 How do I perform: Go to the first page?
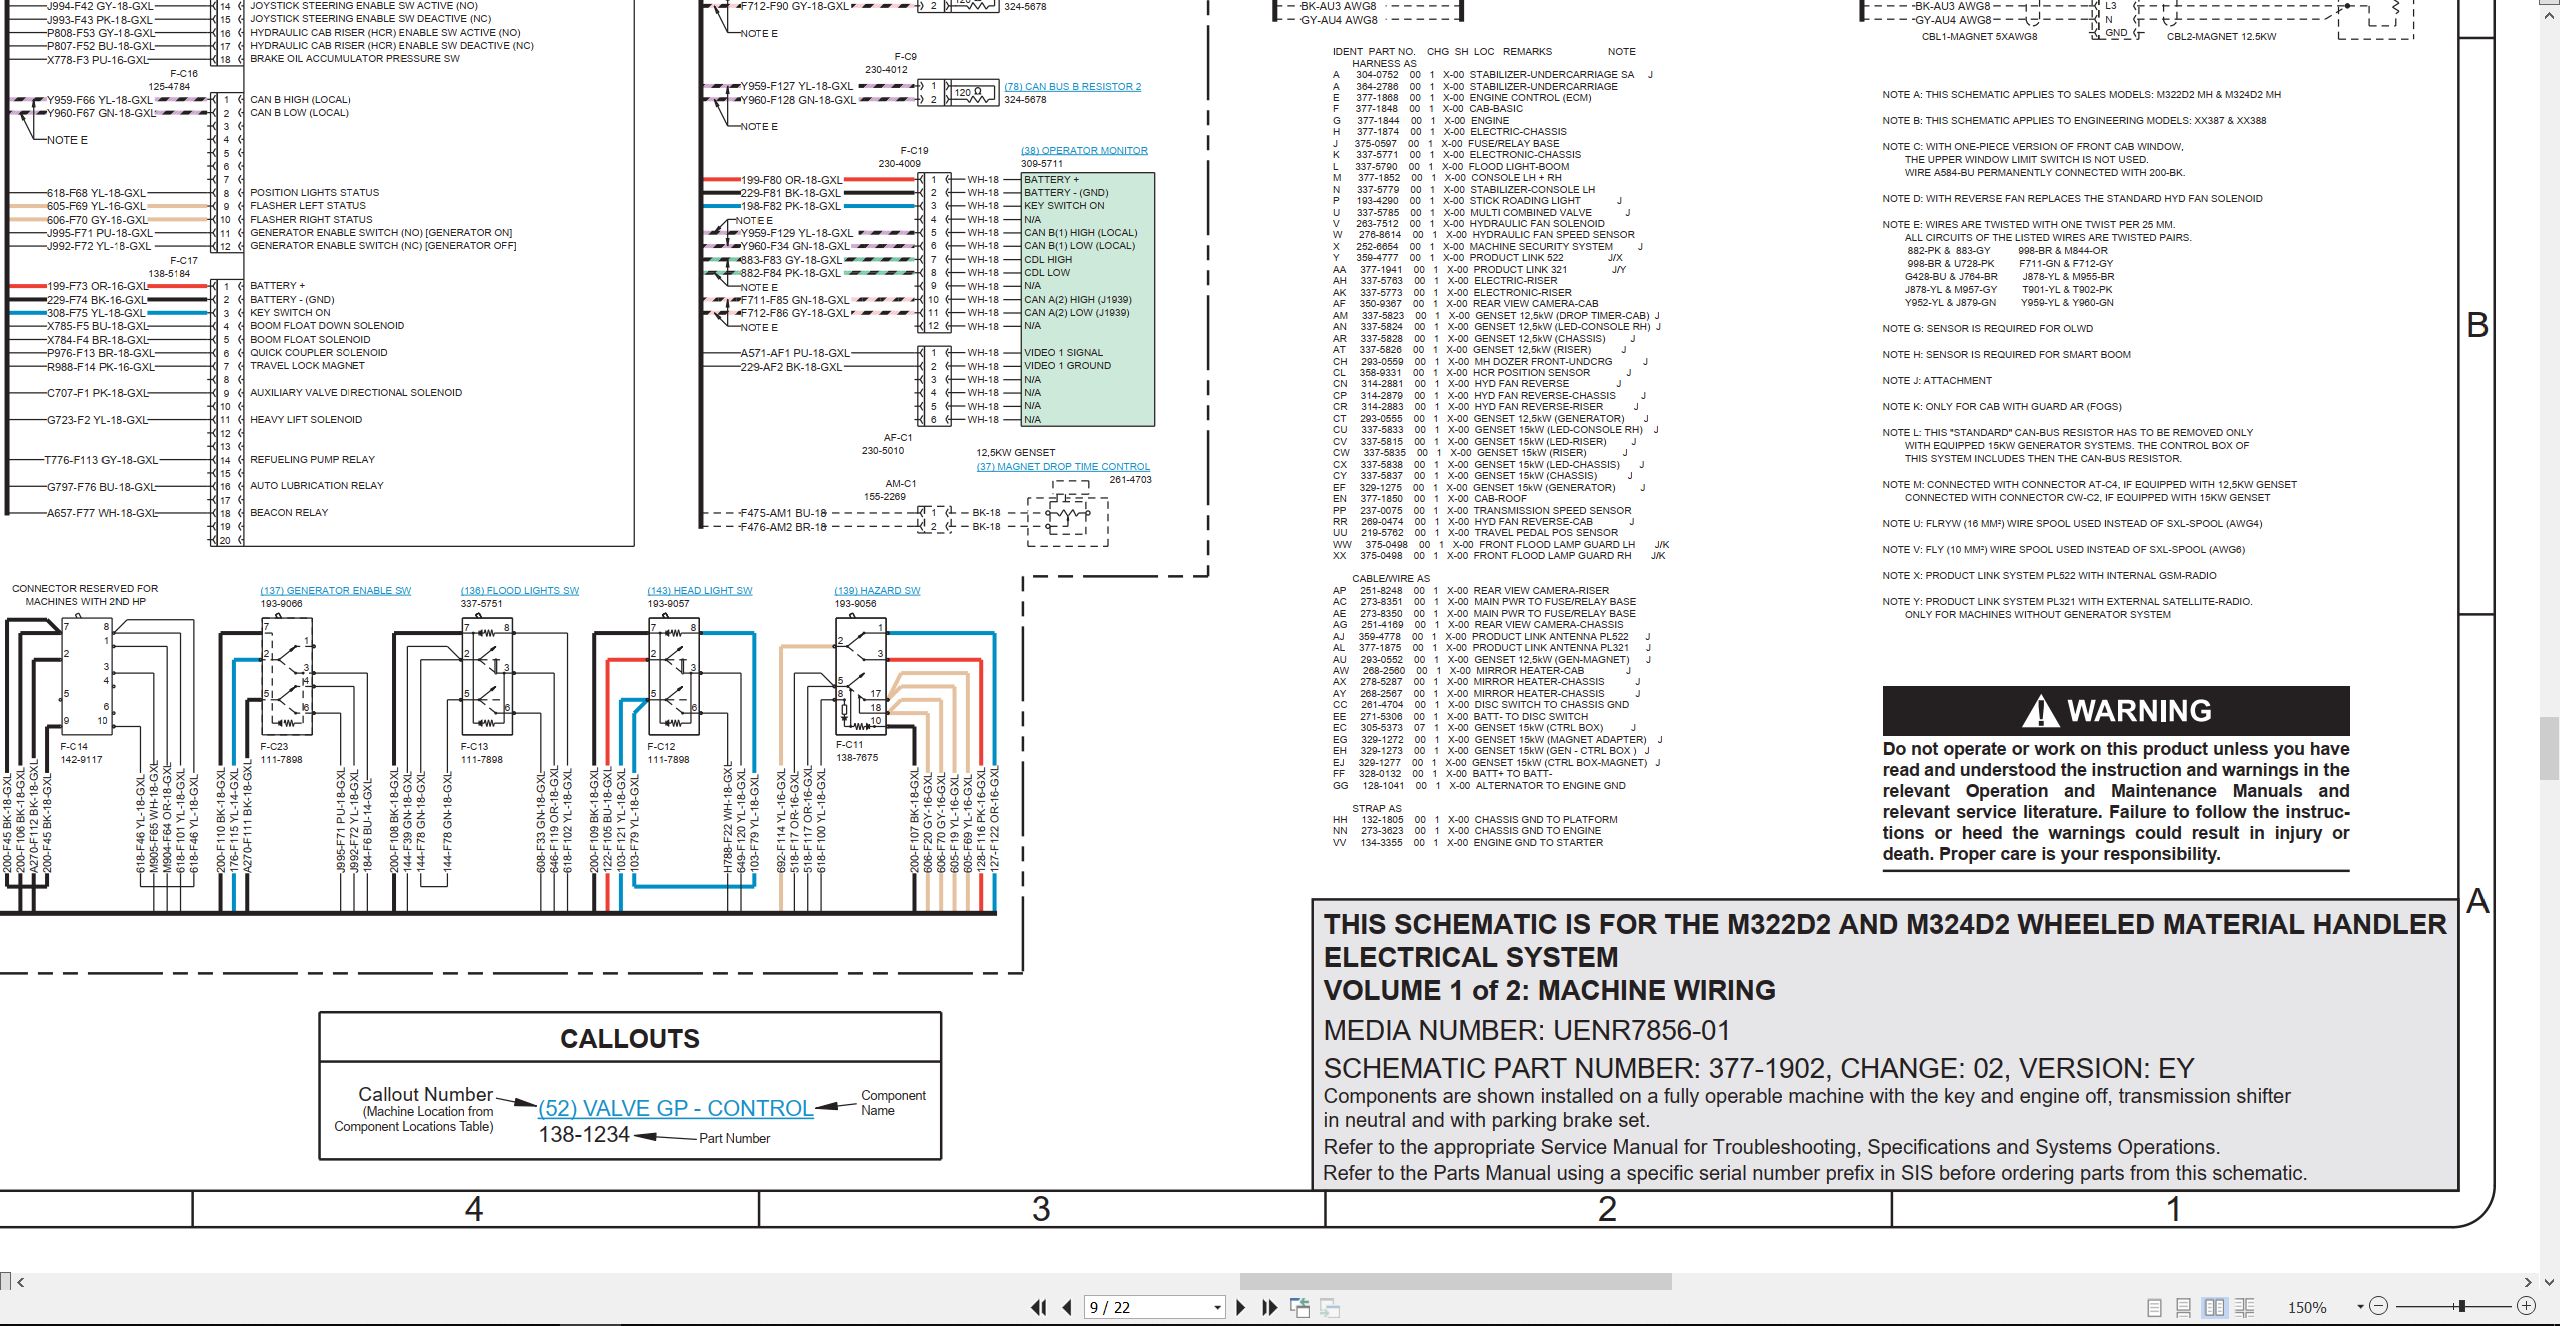tap(1039, 1307)
